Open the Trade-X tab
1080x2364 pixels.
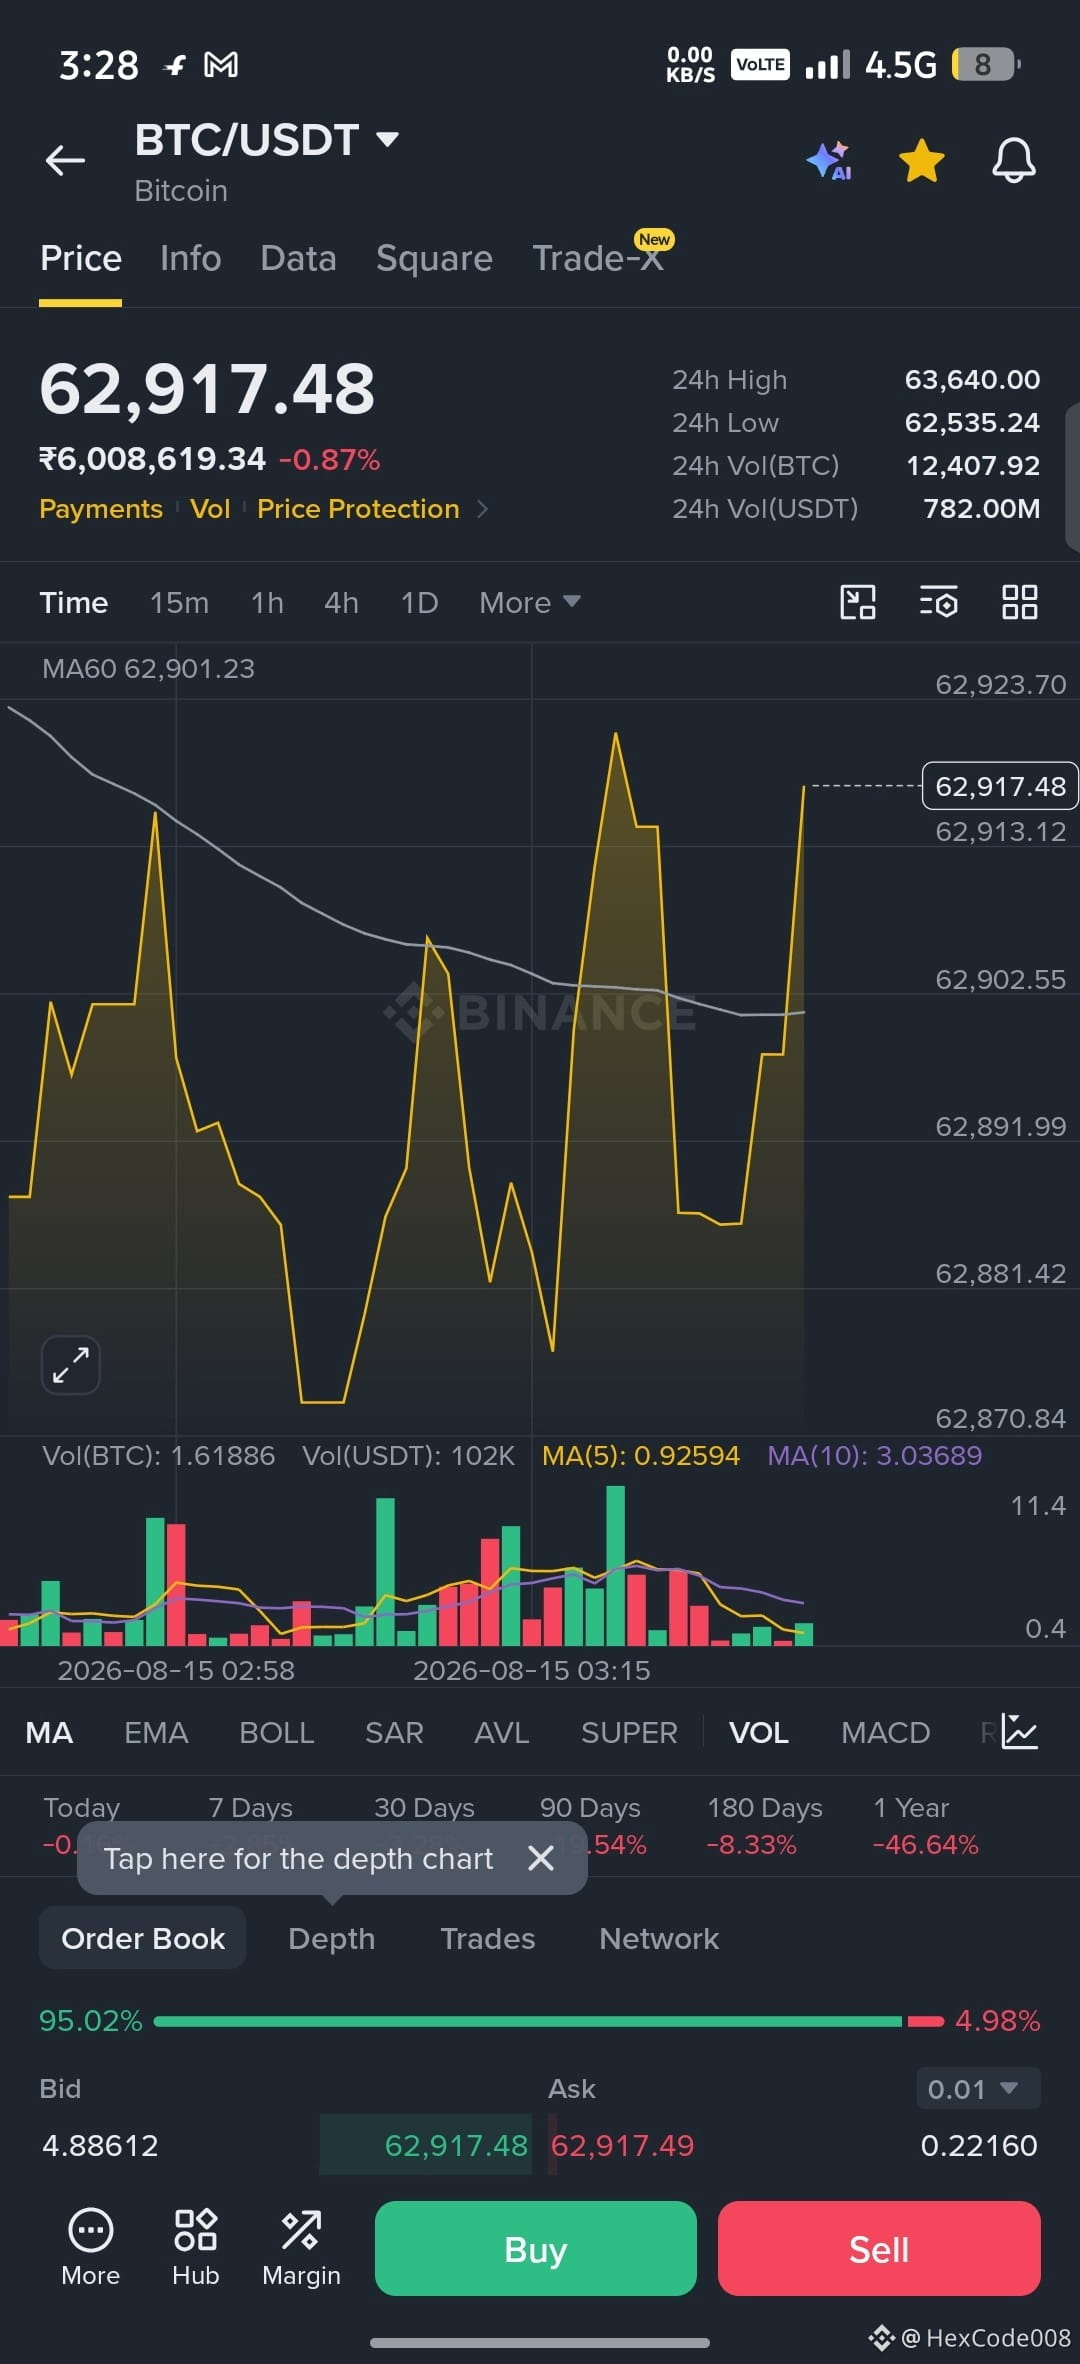click(598, 258)
